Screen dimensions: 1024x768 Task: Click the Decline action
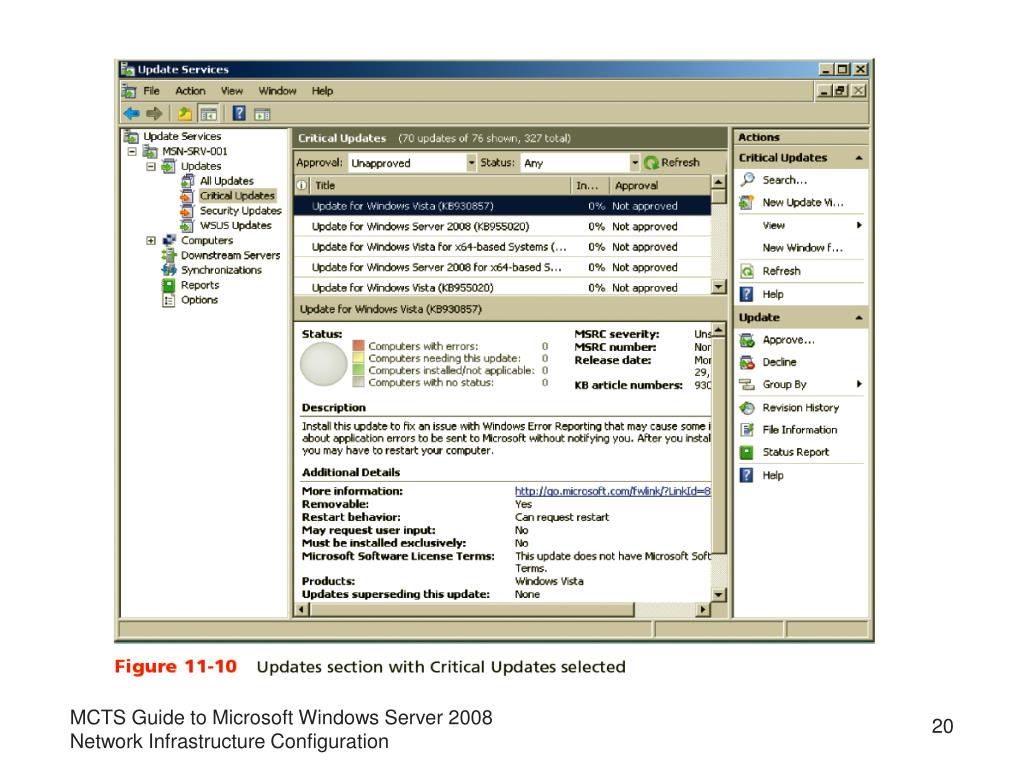point(779,362)
